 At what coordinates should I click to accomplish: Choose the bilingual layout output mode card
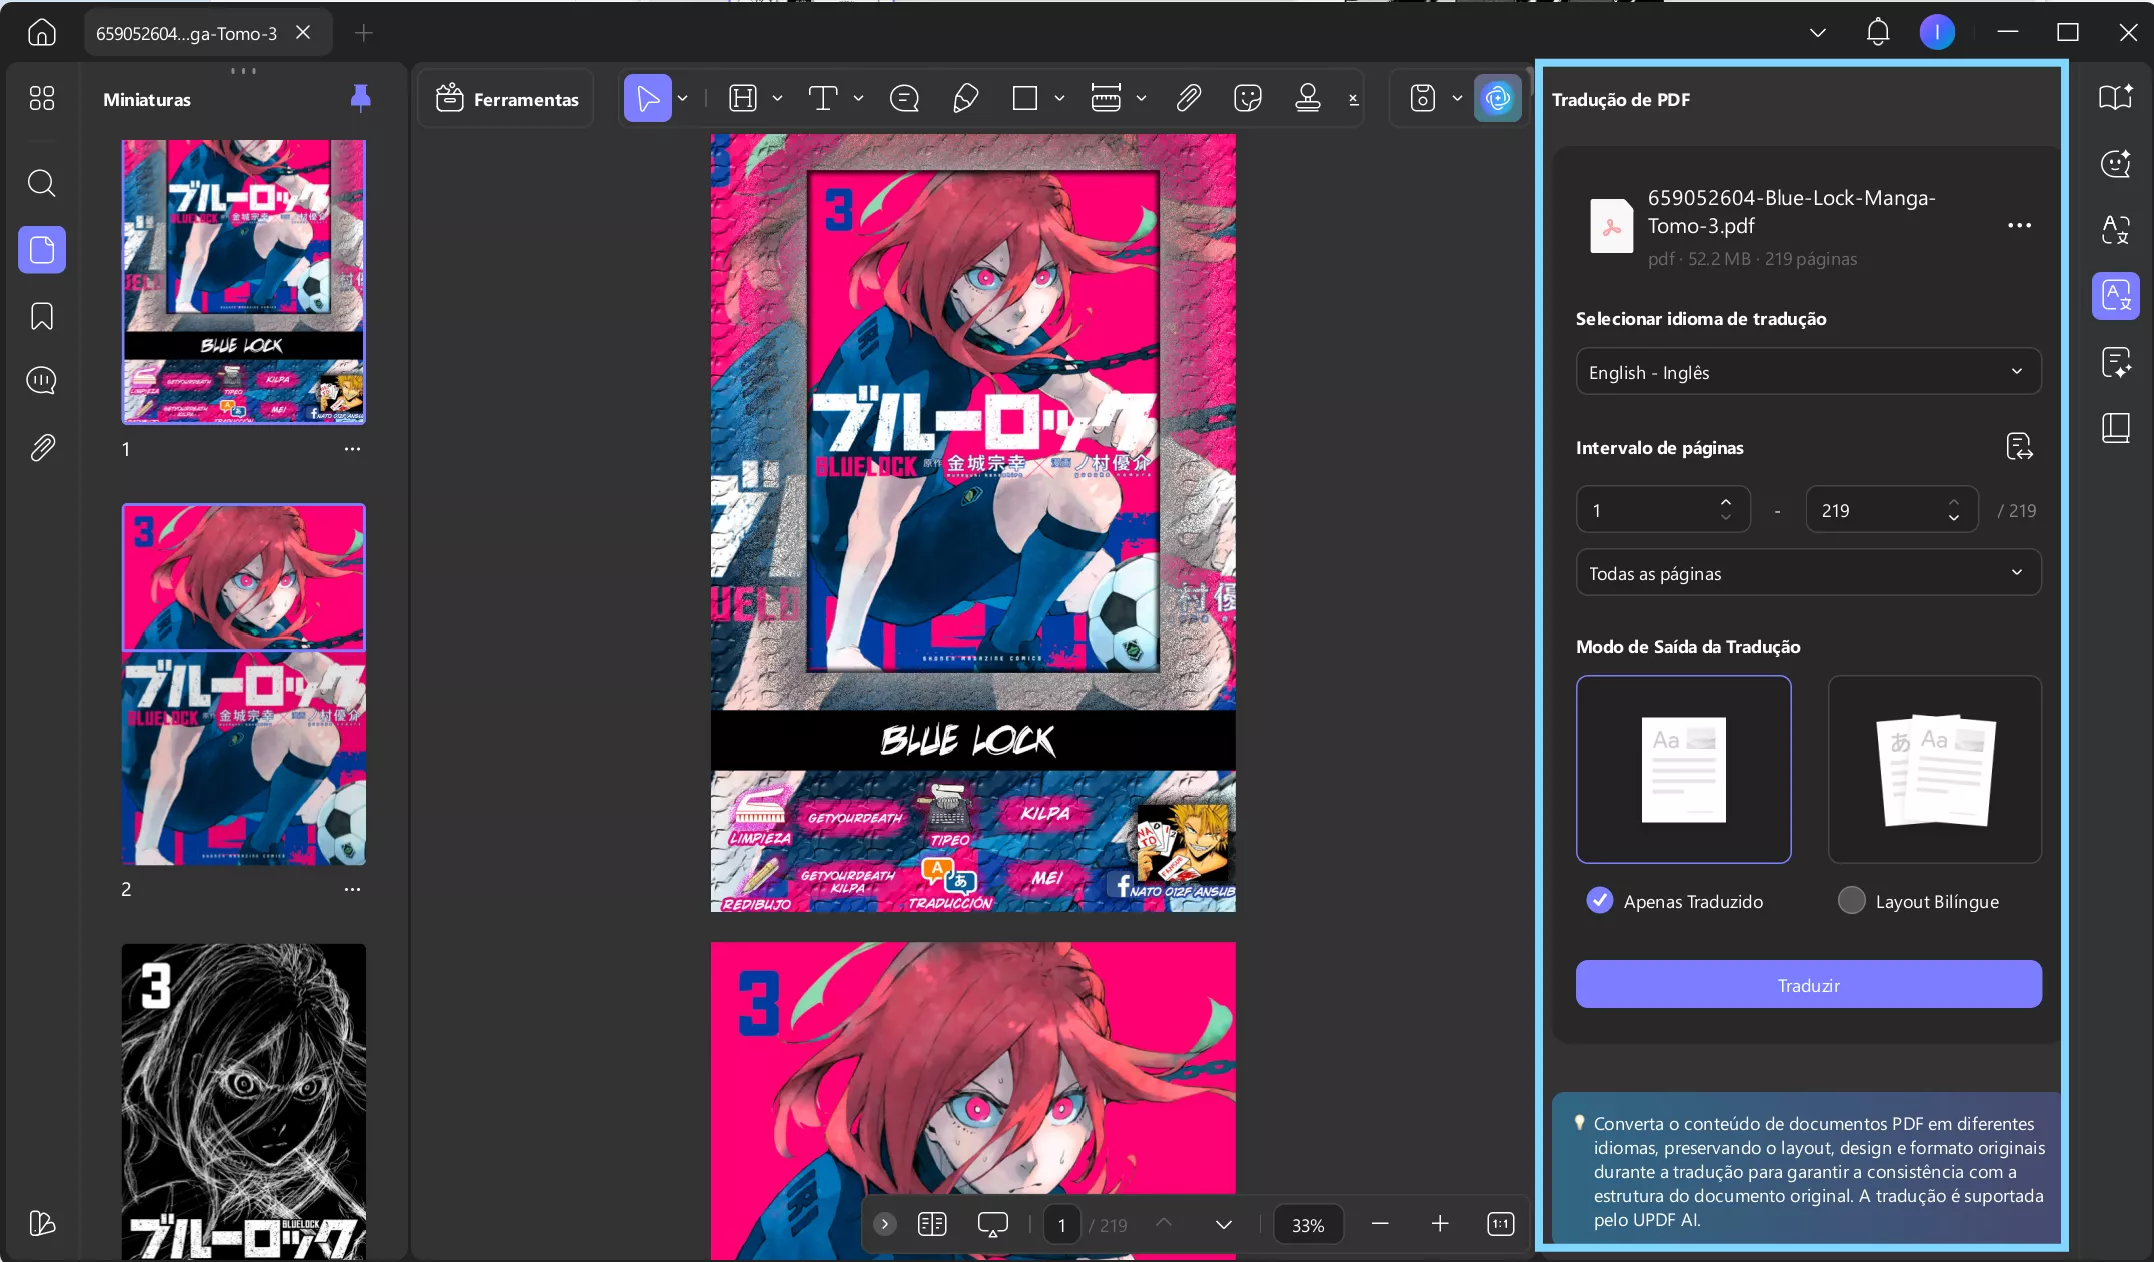click(x=1935, y=769)
